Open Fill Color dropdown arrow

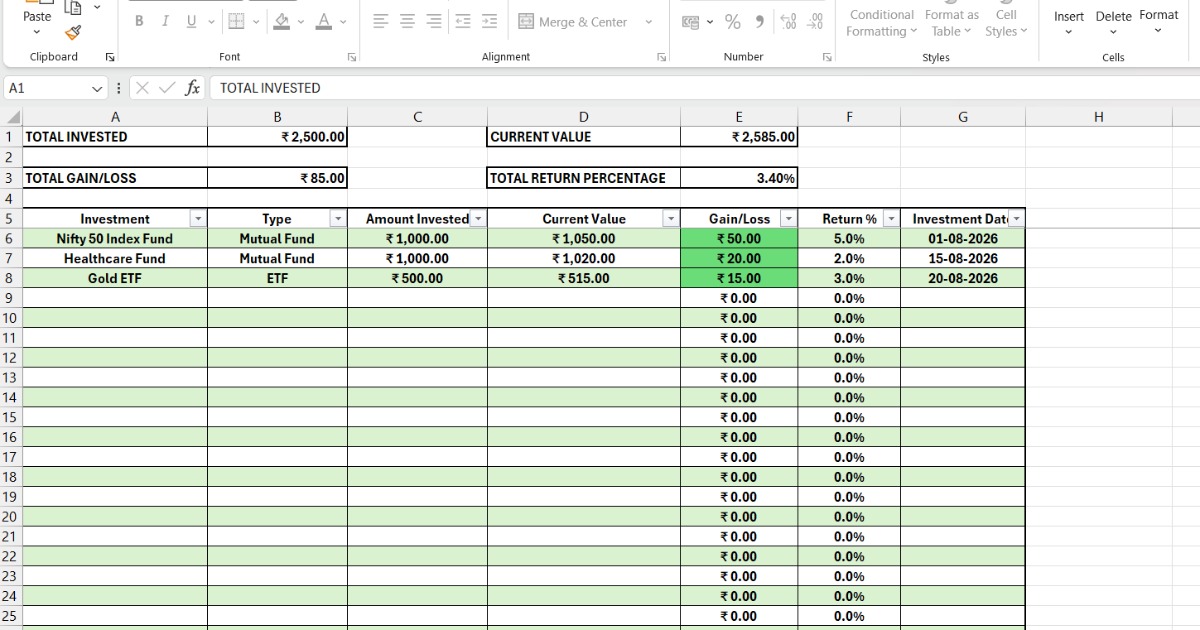coord(301,21)
